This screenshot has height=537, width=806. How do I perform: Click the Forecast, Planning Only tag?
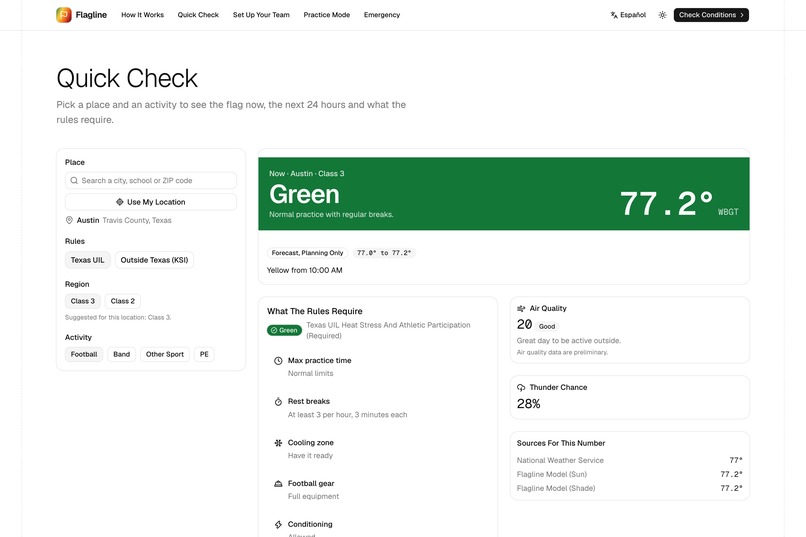[307, 253]
